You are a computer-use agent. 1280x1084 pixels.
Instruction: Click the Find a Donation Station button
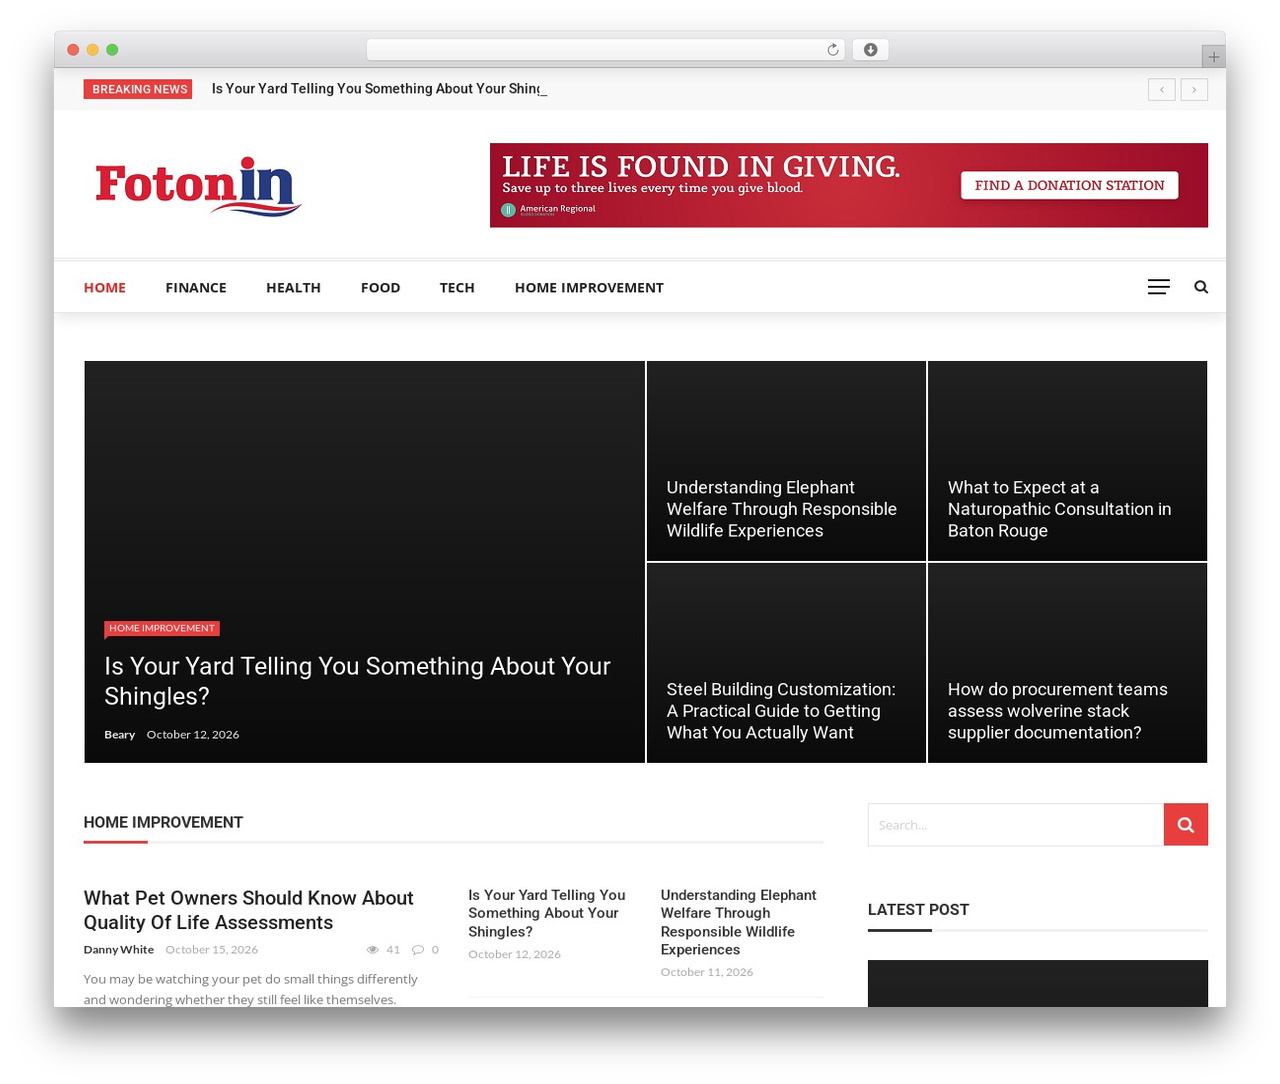(1069, 185)
